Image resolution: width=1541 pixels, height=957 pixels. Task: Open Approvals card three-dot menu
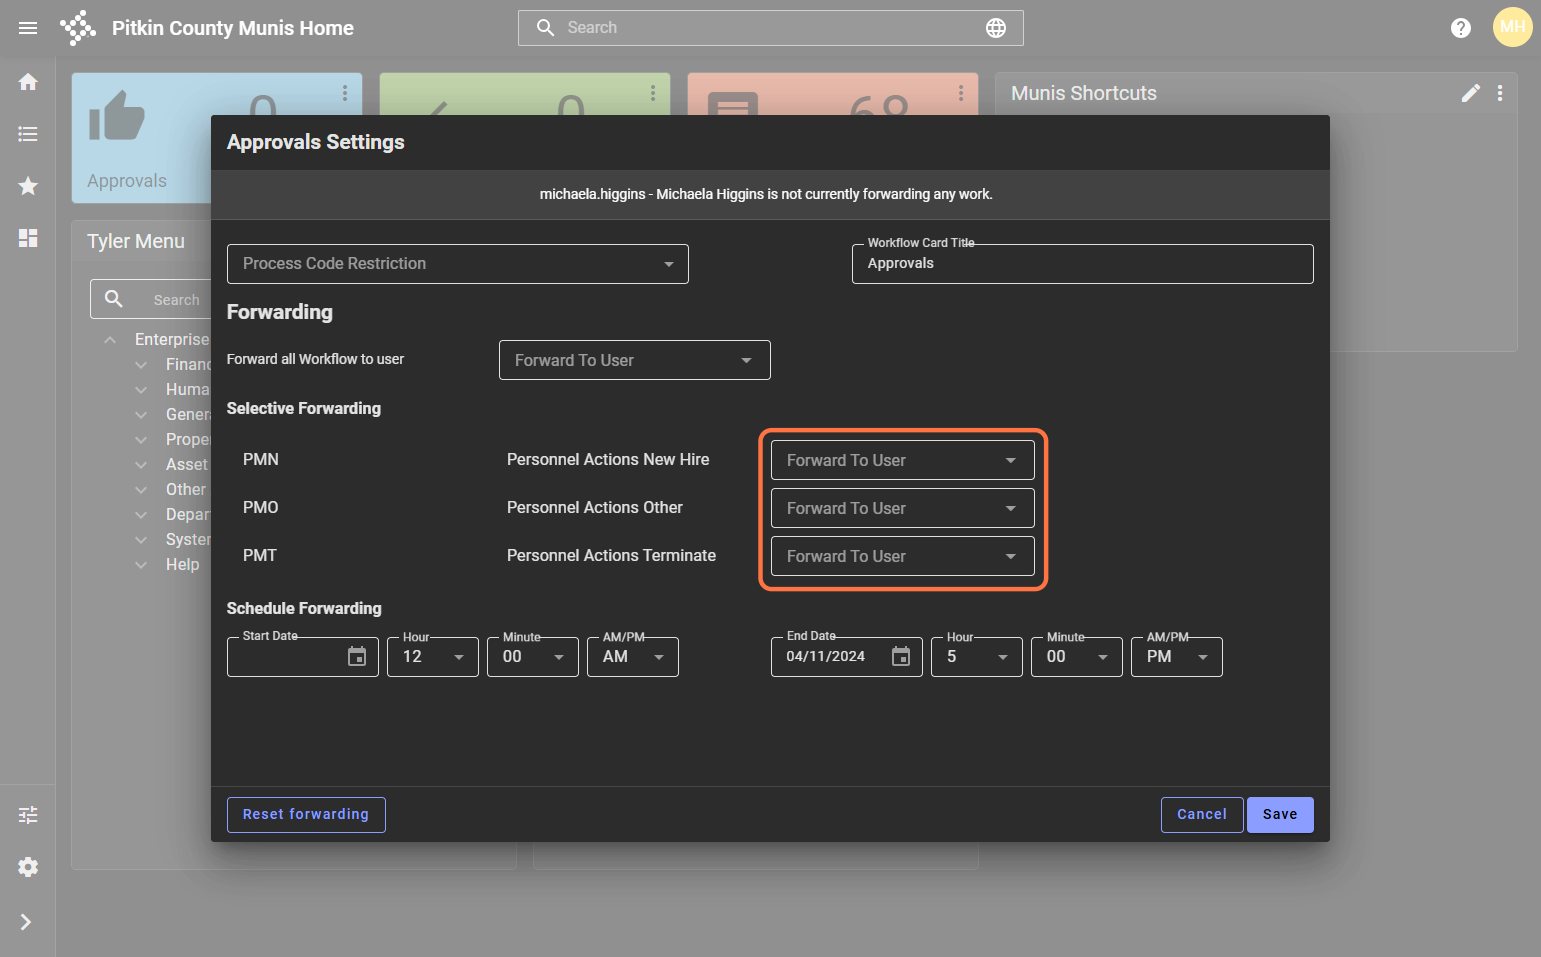click(345, 93)
